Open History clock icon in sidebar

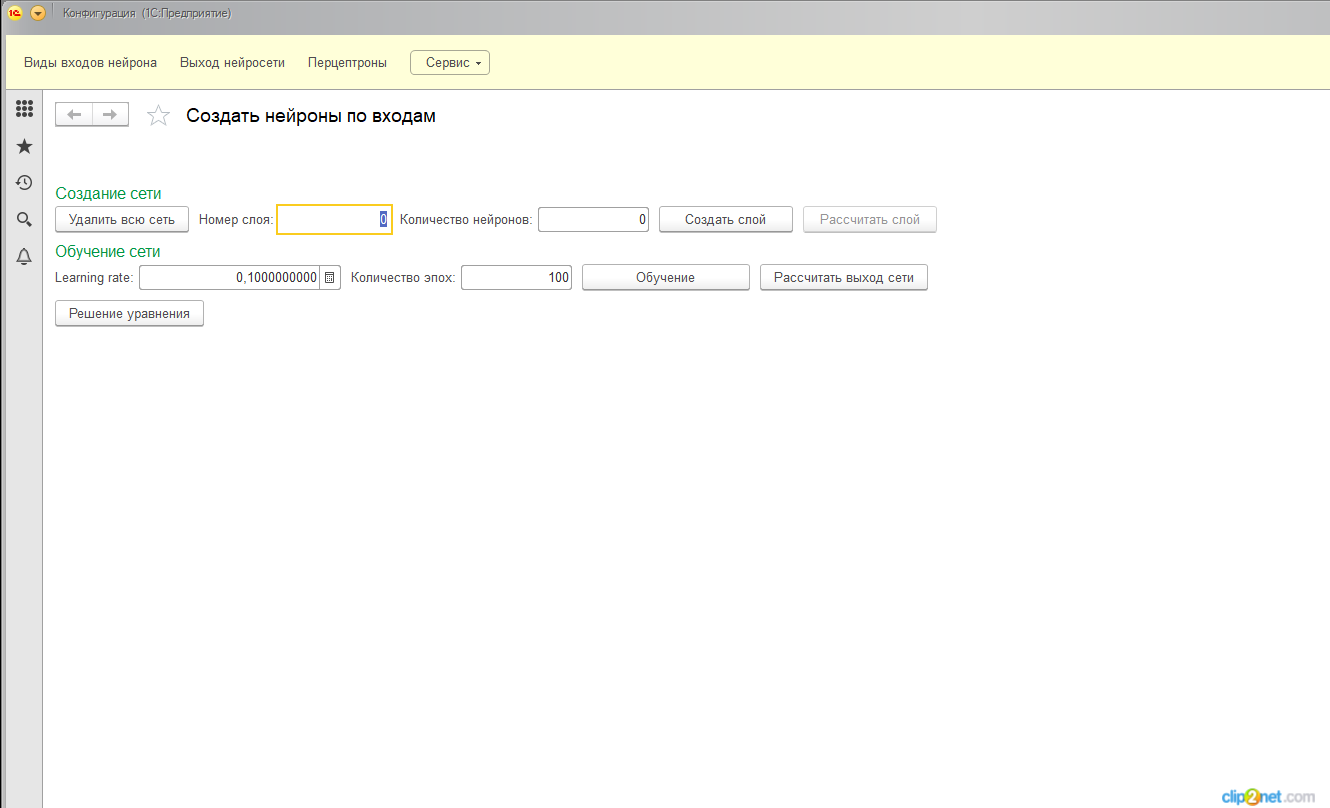click(24, 183)
